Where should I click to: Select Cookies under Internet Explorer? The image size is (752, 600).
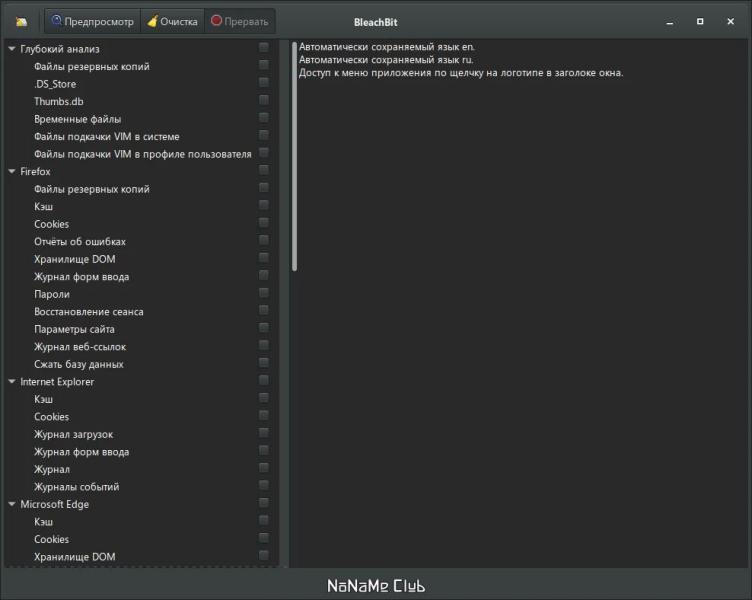(51, 417)
